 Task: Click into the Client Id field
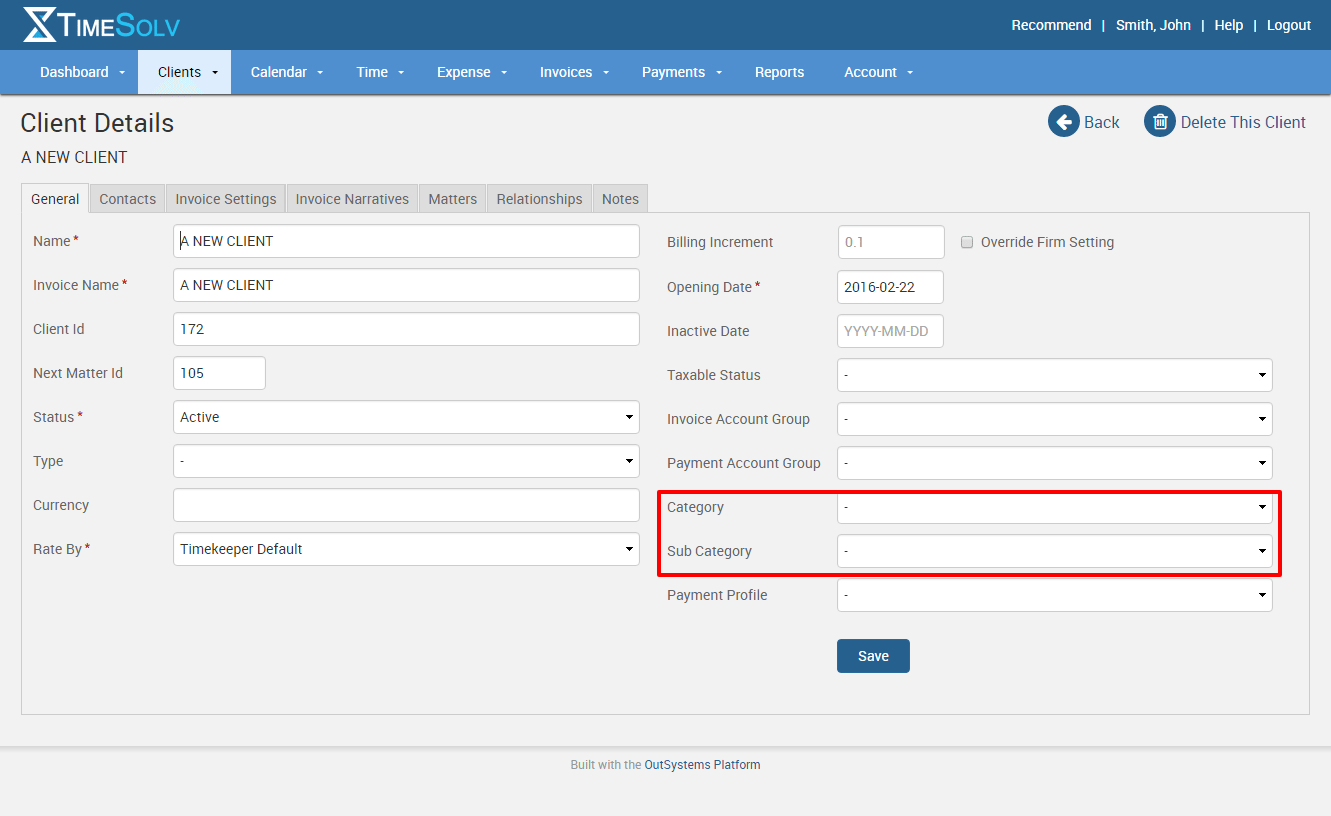[406, 329]
